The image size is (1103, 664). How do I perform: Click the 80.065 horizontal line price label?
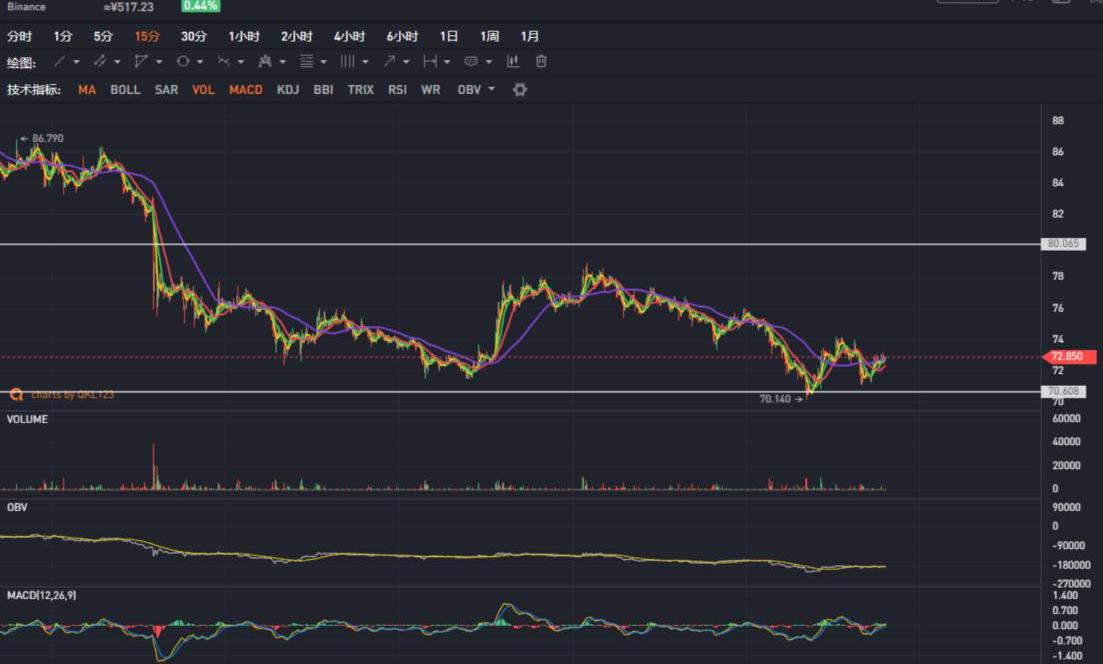(x=1061, y=243)
